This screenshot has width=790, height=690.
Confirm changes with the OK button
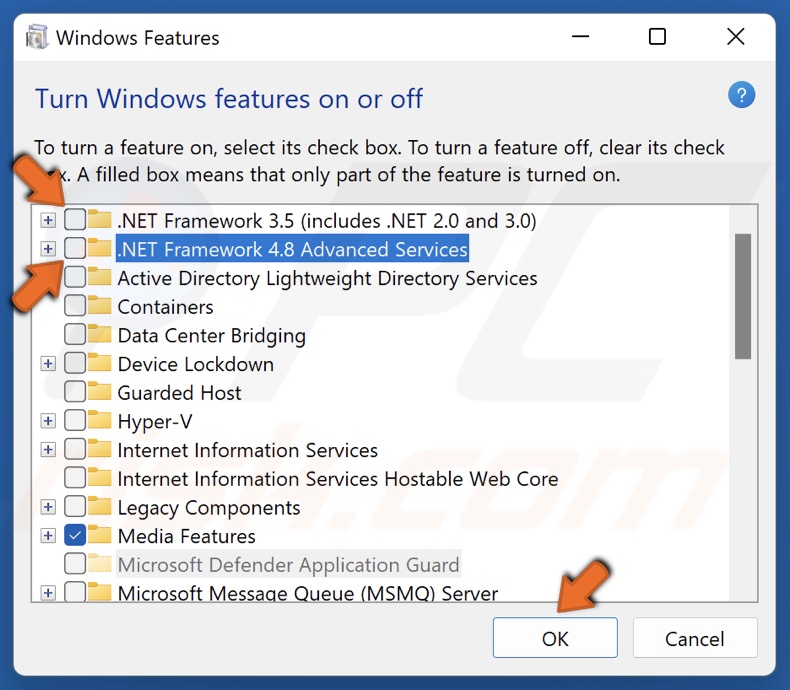tap(555, 638)
